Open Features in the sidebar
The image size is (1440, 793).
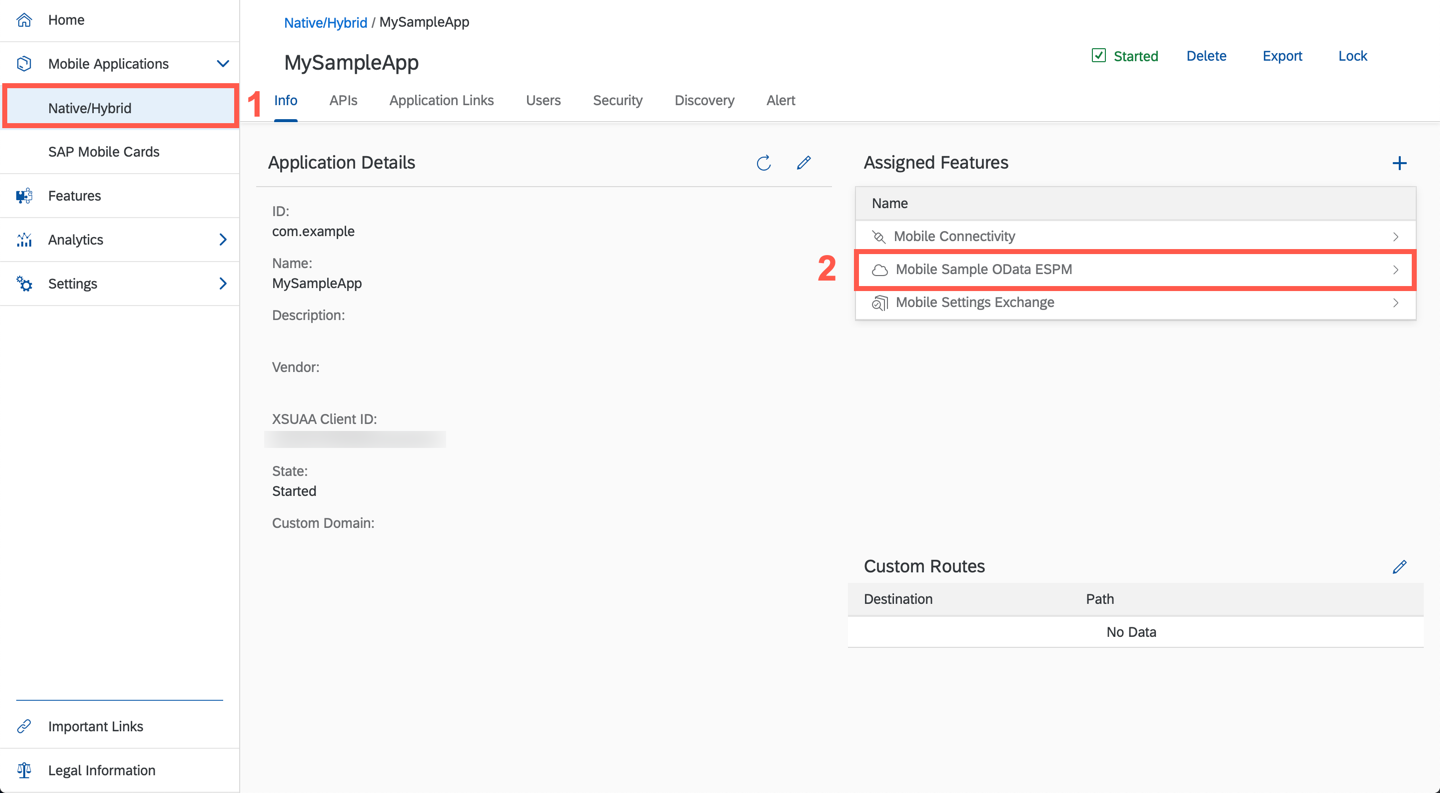pyautogui.click(x=120, y=196)
